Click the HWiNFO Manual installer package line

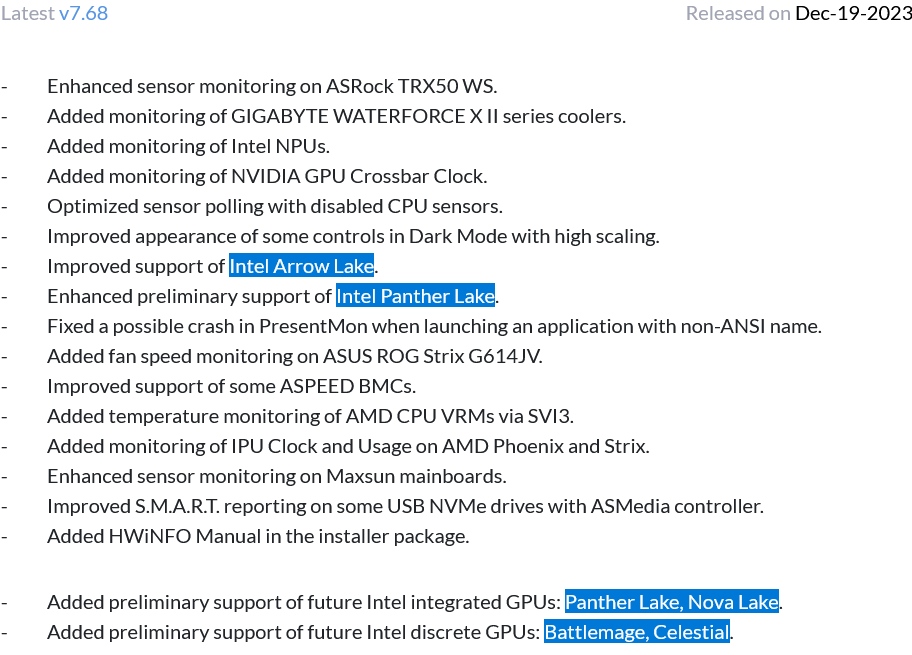pos(257,536)
